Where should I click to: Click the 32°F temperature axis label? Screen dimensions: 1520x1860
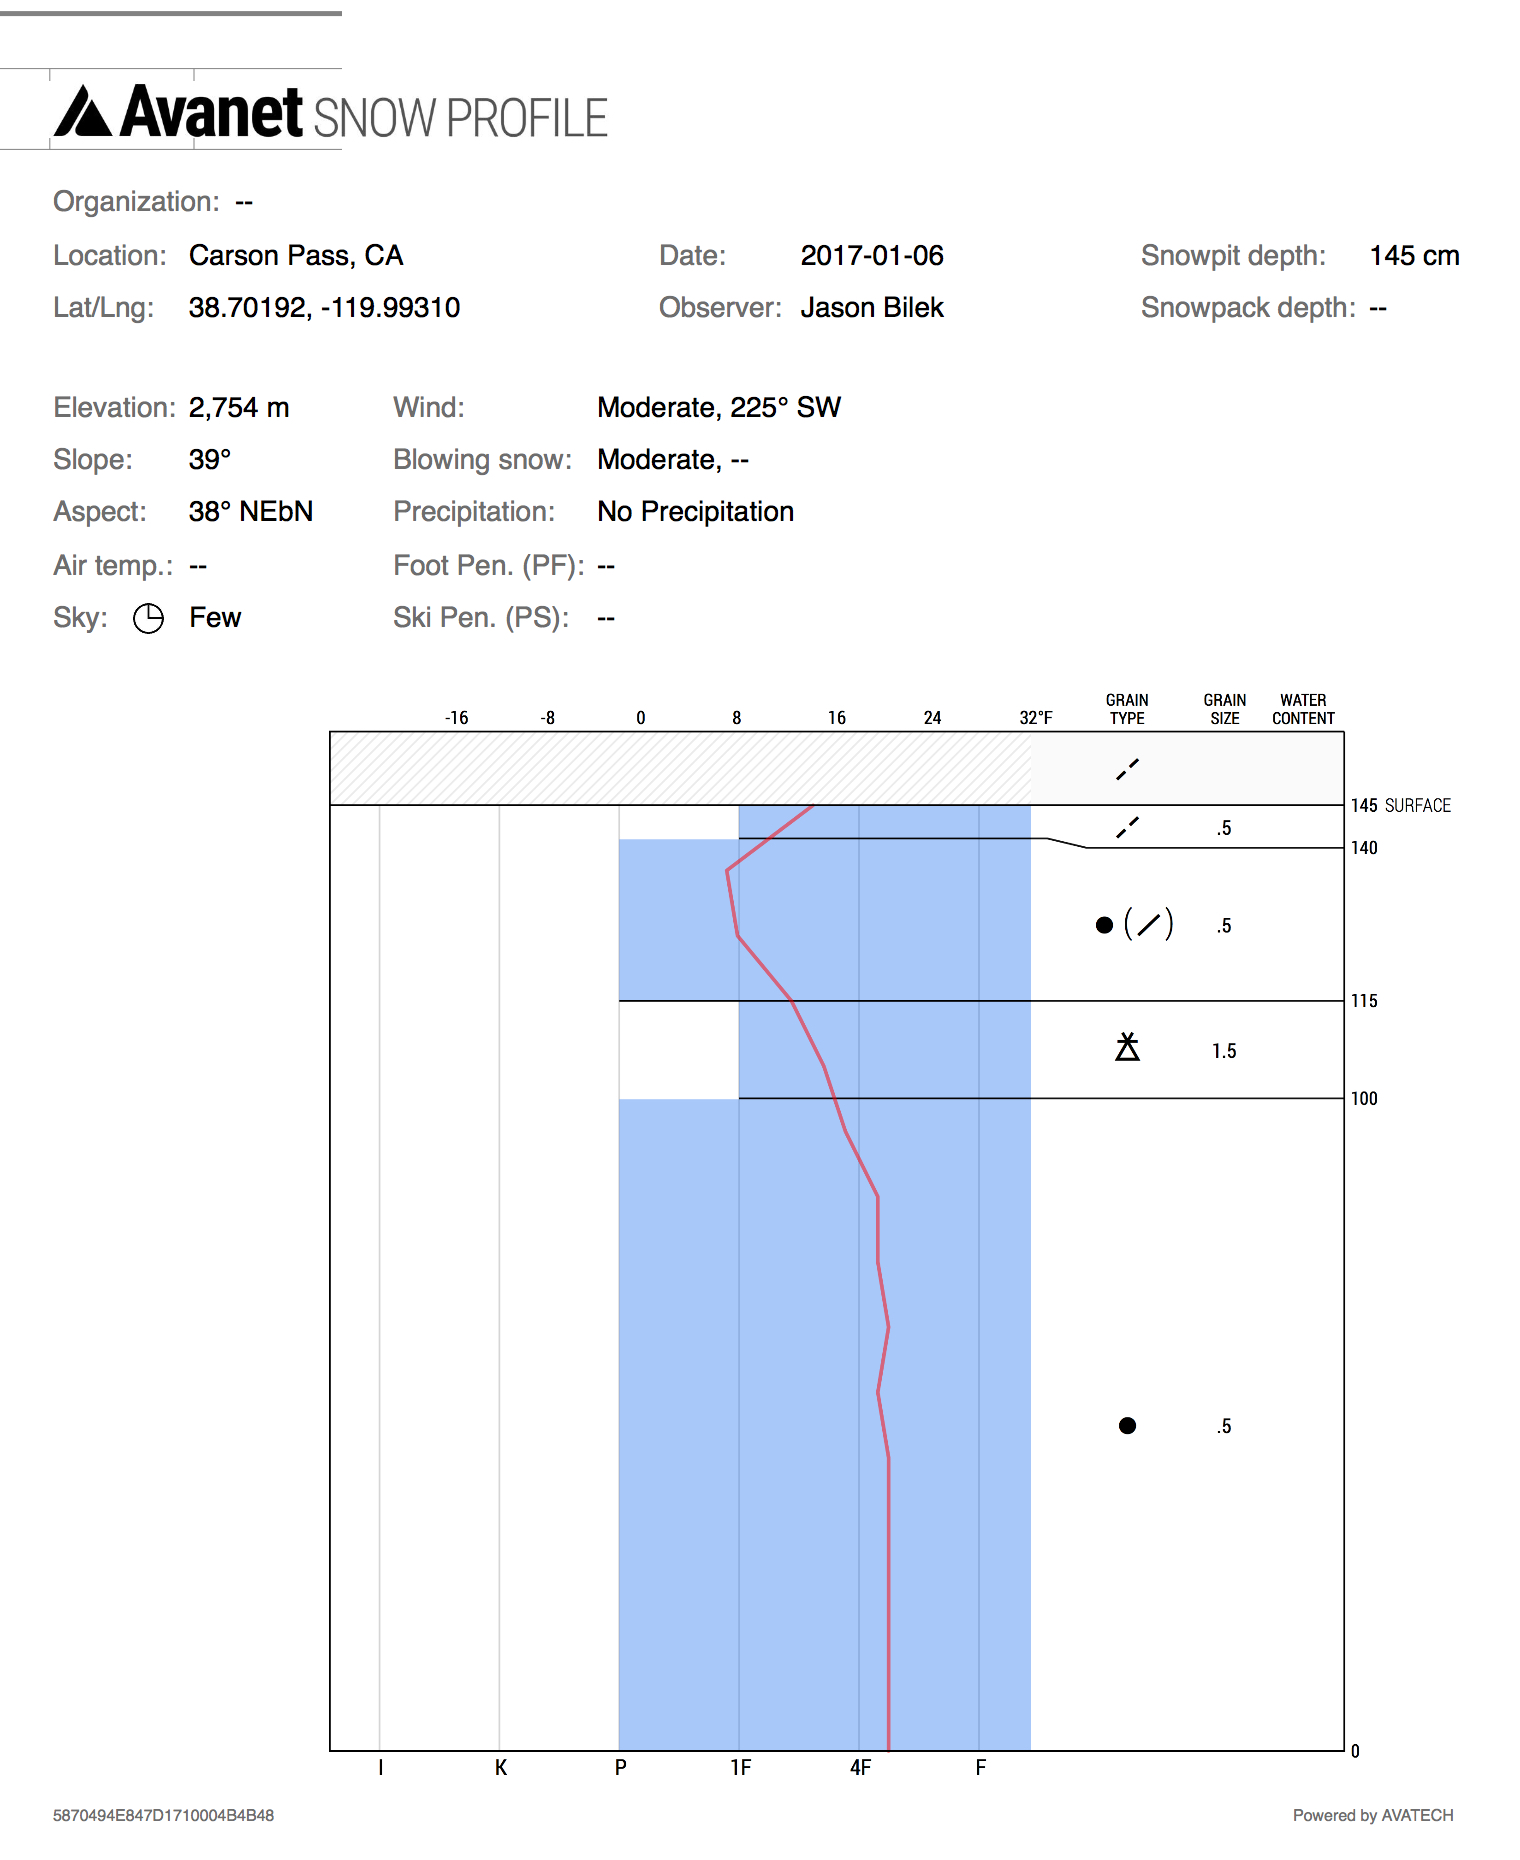click(x=1036, y=718)
